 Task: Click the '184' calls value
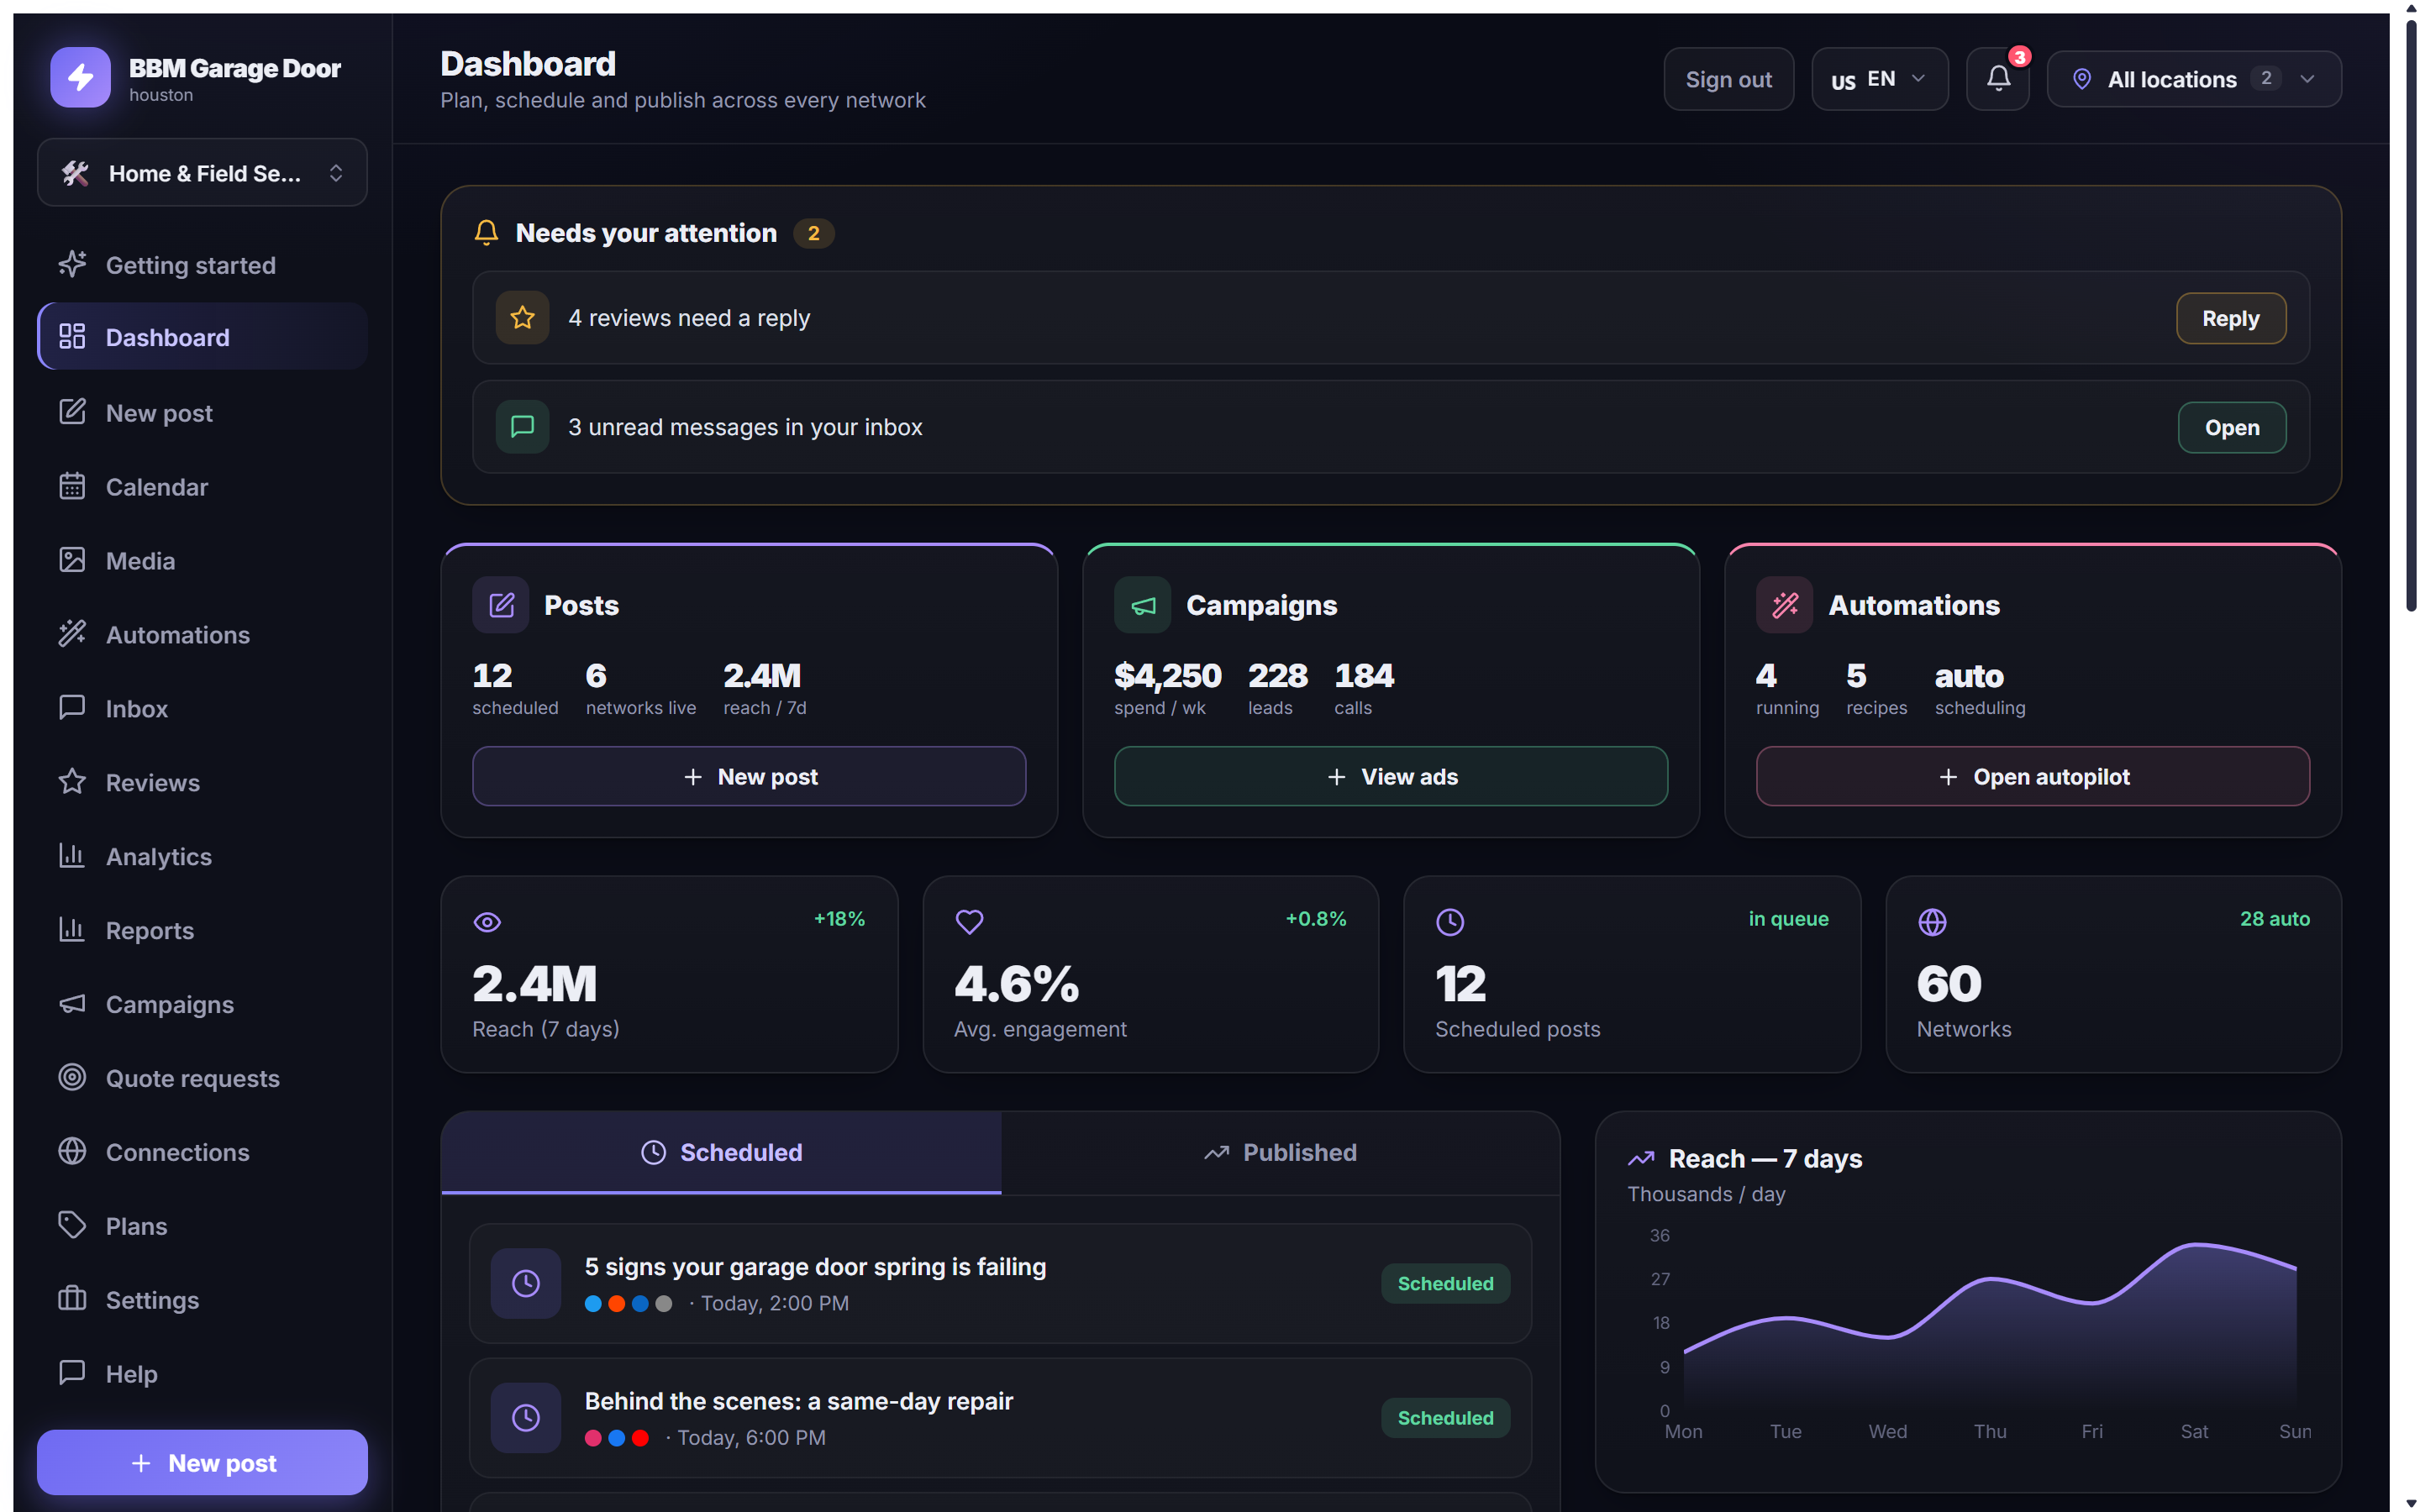click(1364, 675)
